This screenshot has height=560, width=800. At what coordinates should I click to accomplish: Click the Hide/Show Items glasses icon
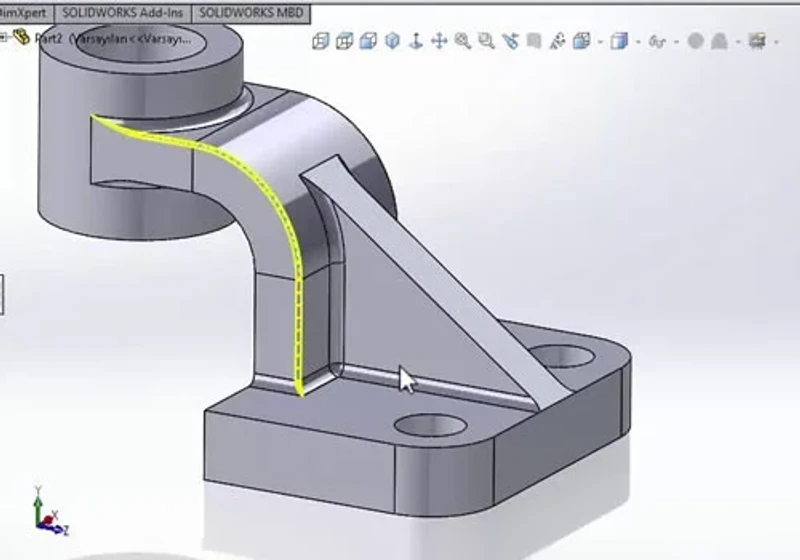(657, 41)
